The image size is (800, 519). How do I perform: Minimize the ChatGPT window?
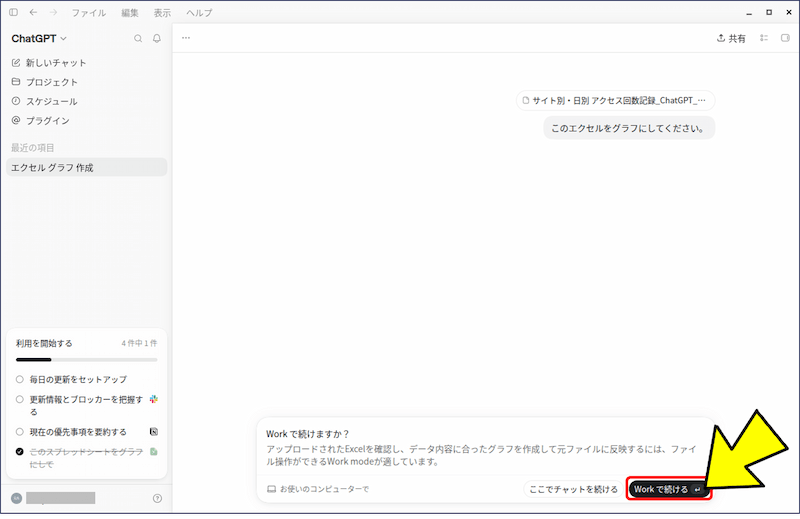(749, 13)
